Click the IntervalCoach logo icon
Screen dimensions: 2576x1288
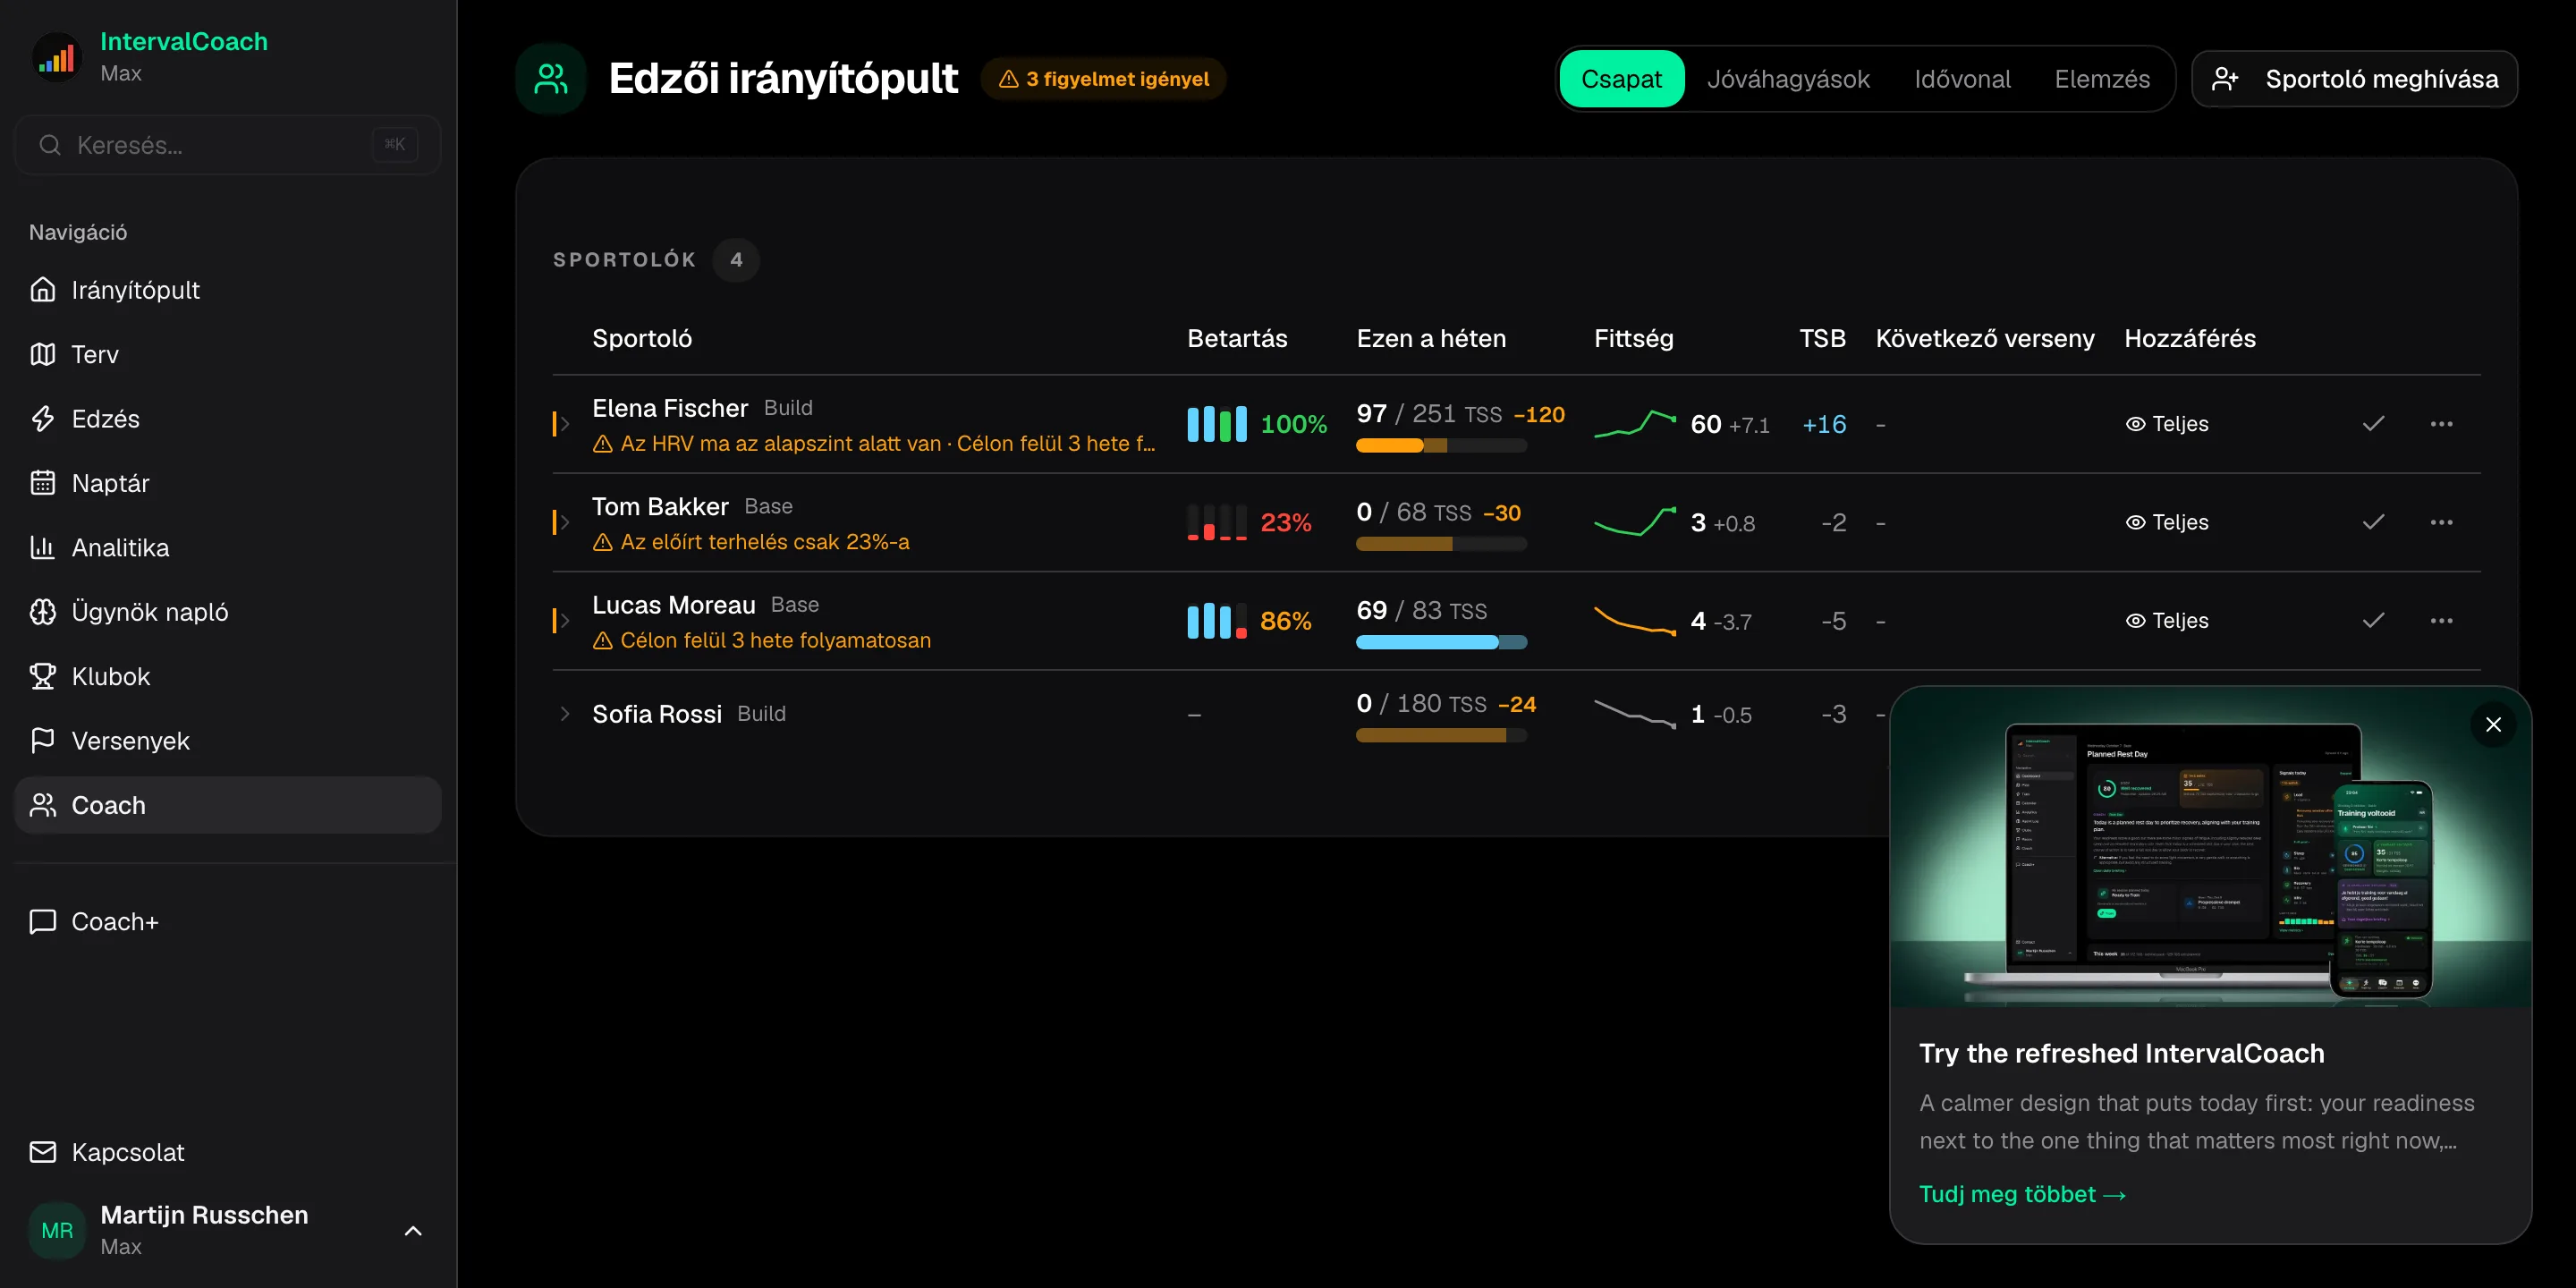57,58
